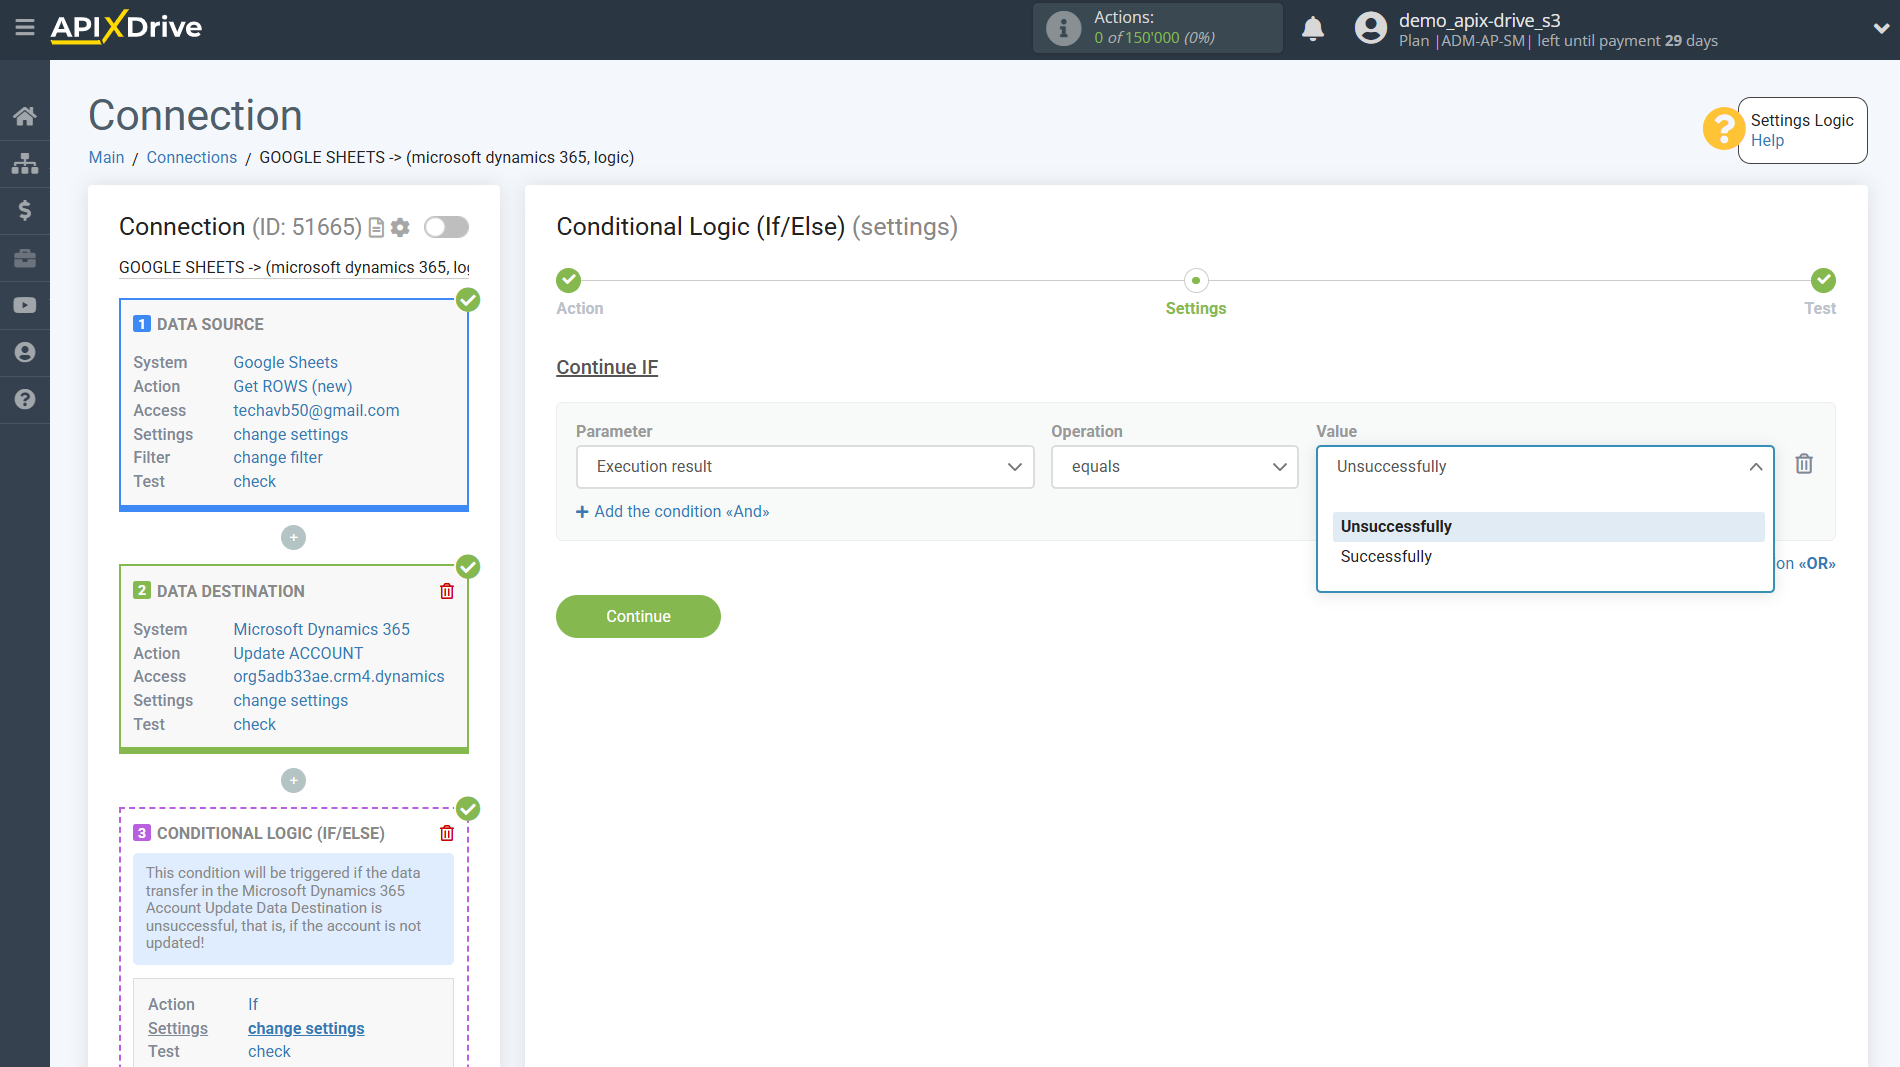
Task: Click Update ACCOUNT action link
Action: click(298, 654)
